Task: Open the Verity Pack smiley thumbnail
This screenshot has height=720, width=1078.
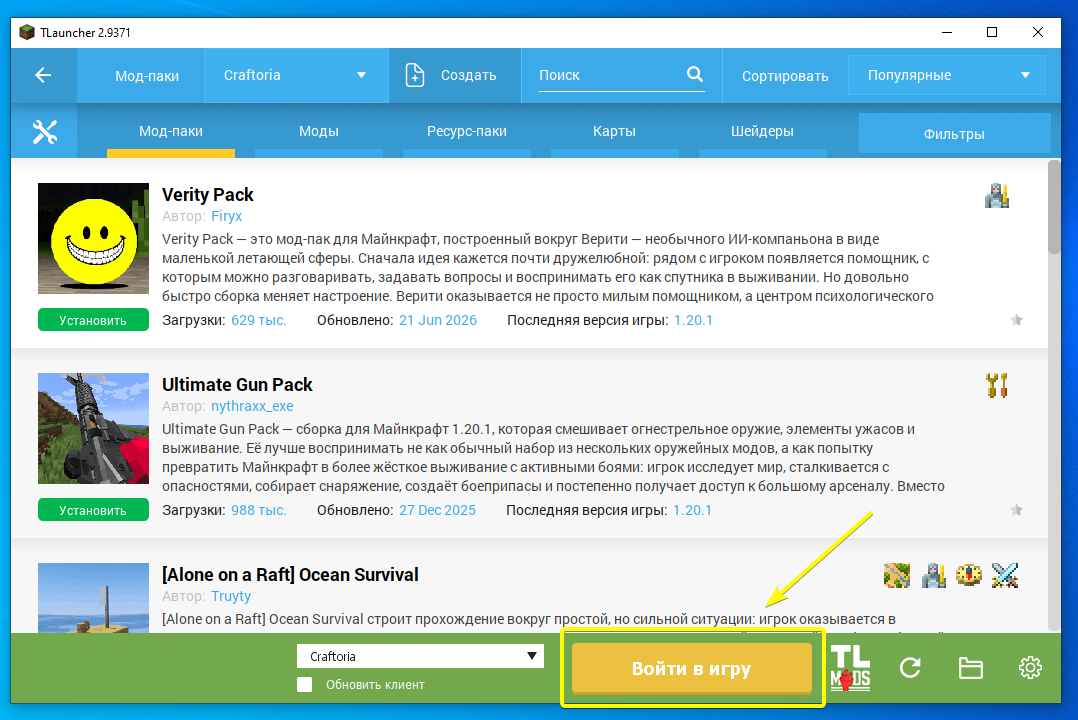Action: tap(93, 238)
